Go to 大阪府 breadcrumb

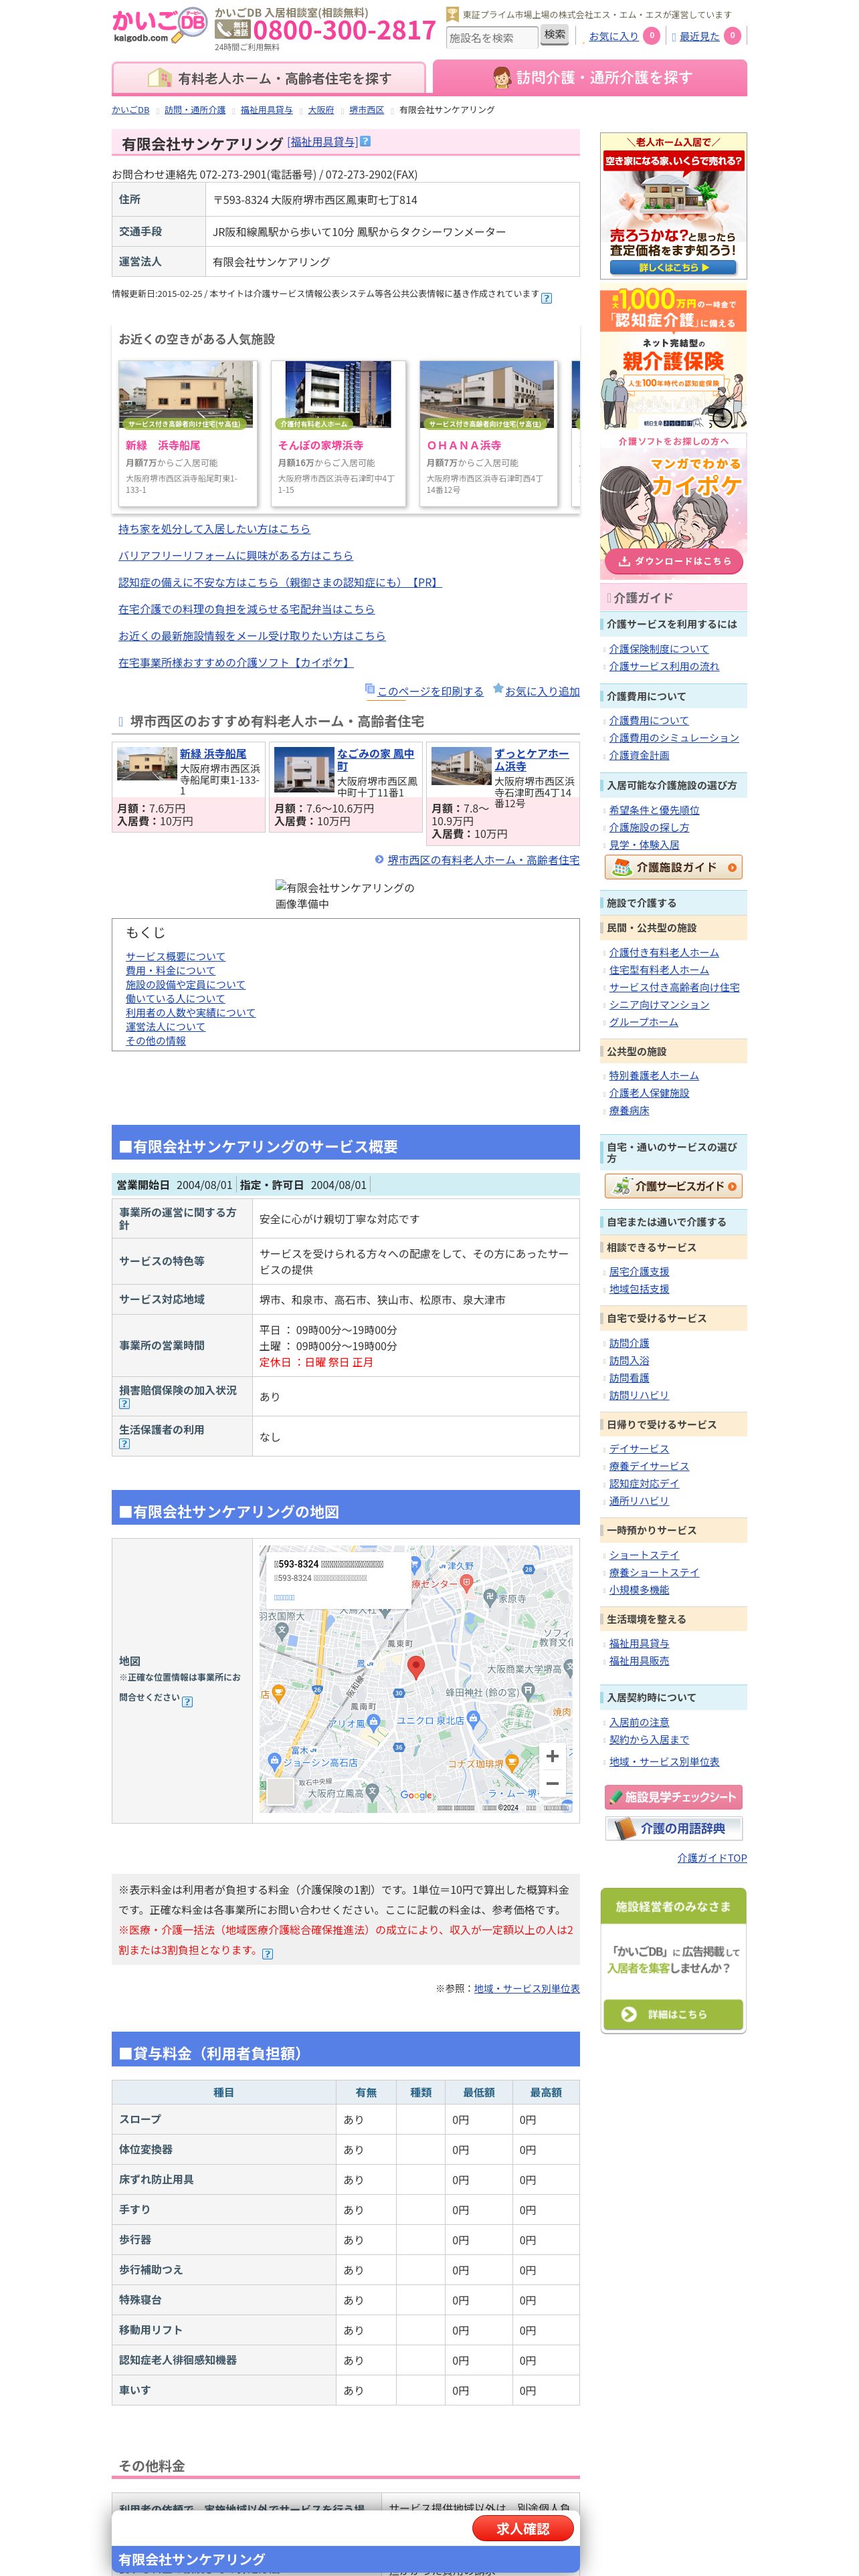pos(321,110)
